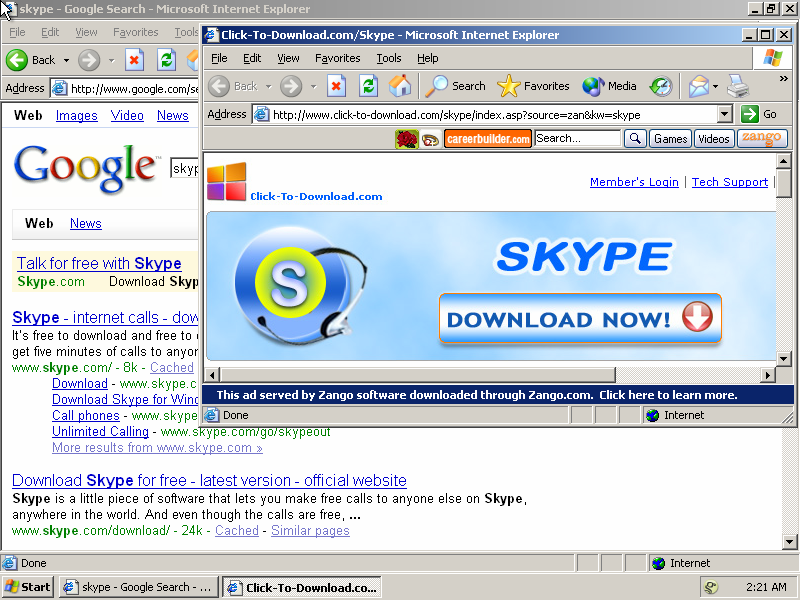
Task: Open Favorites menu in Click-To-Download window
Action: point(338,58)
